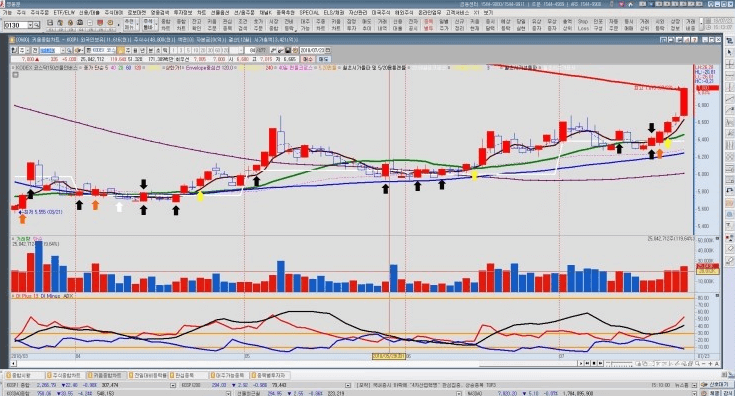Viewport: 735px width, 396px height.
Task: Open the 차트 menu
Action: (x=201, y=13)
